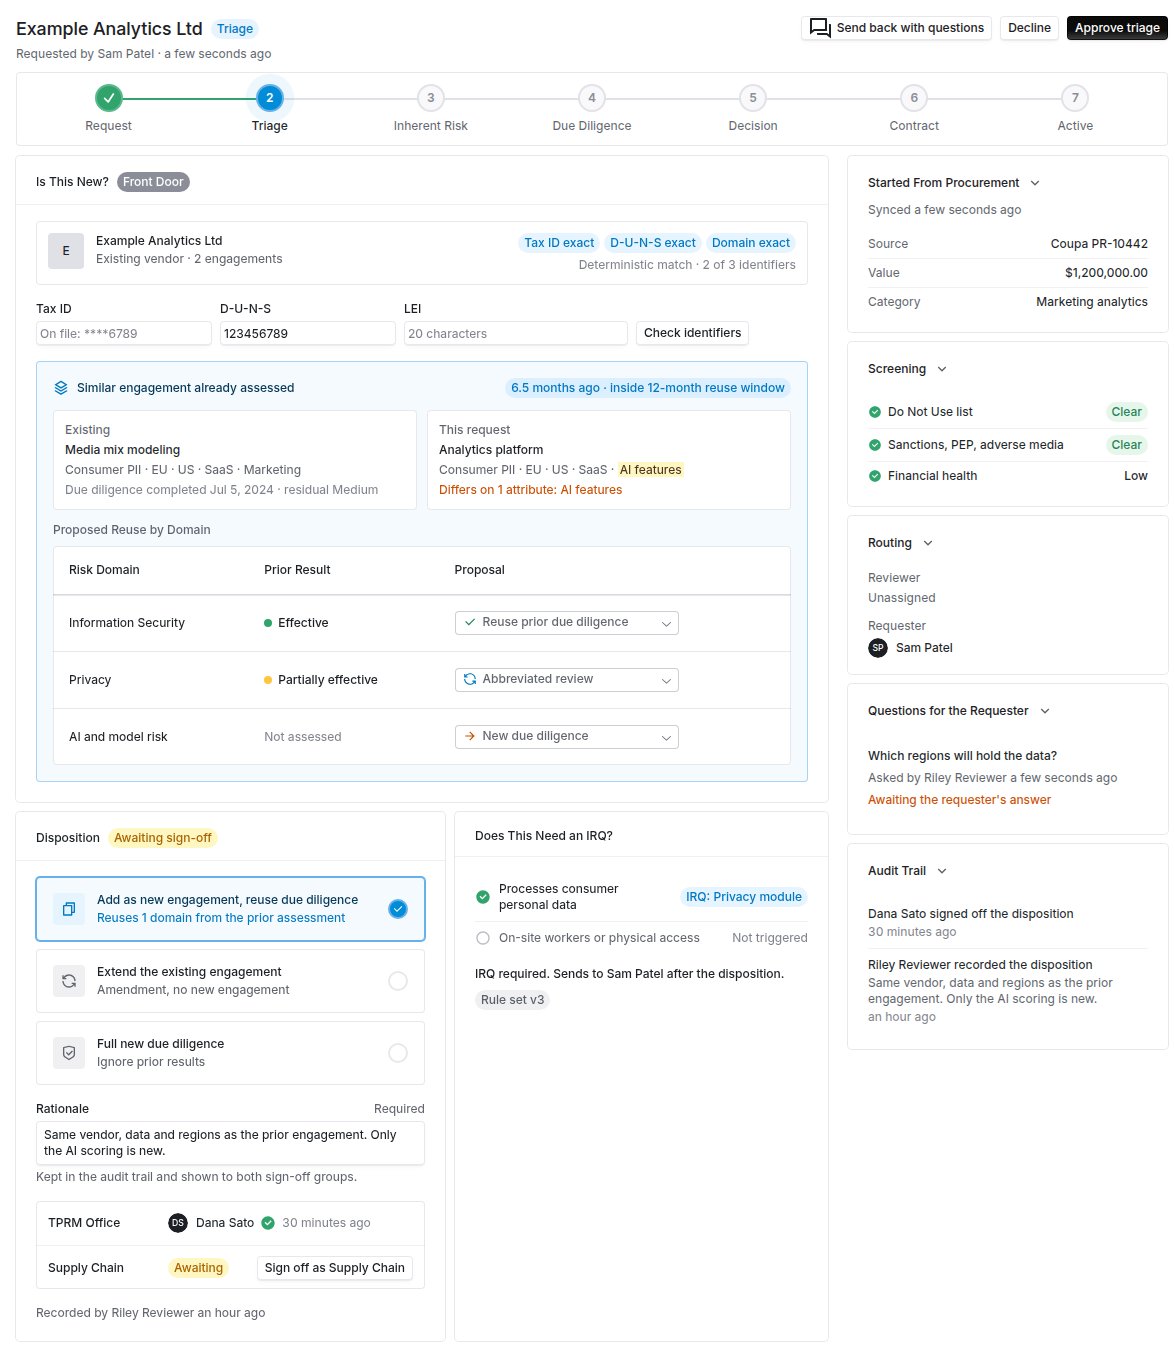
Task: Click the On-site workers or physical access indicator
Action: [483, 938]
